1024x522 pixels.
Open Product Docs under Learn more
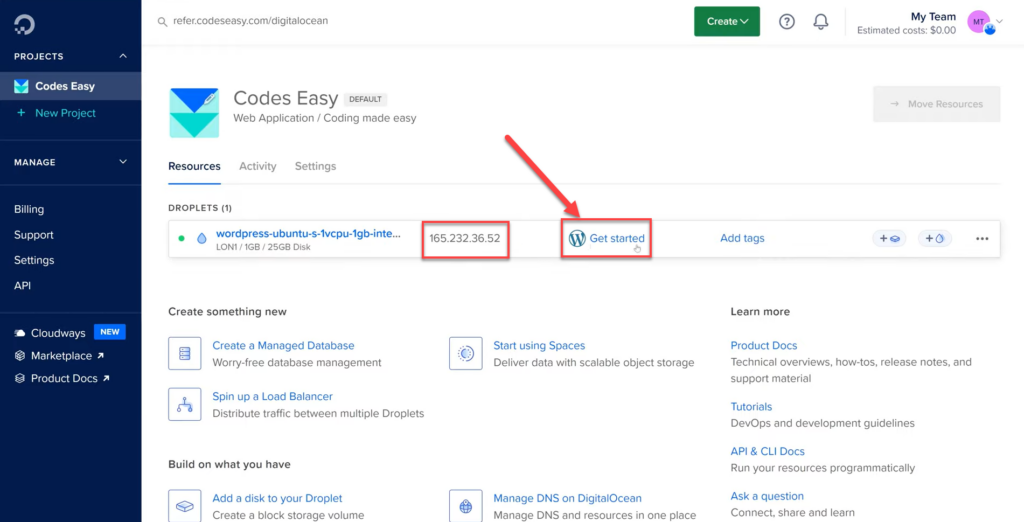tap(763, 346)
